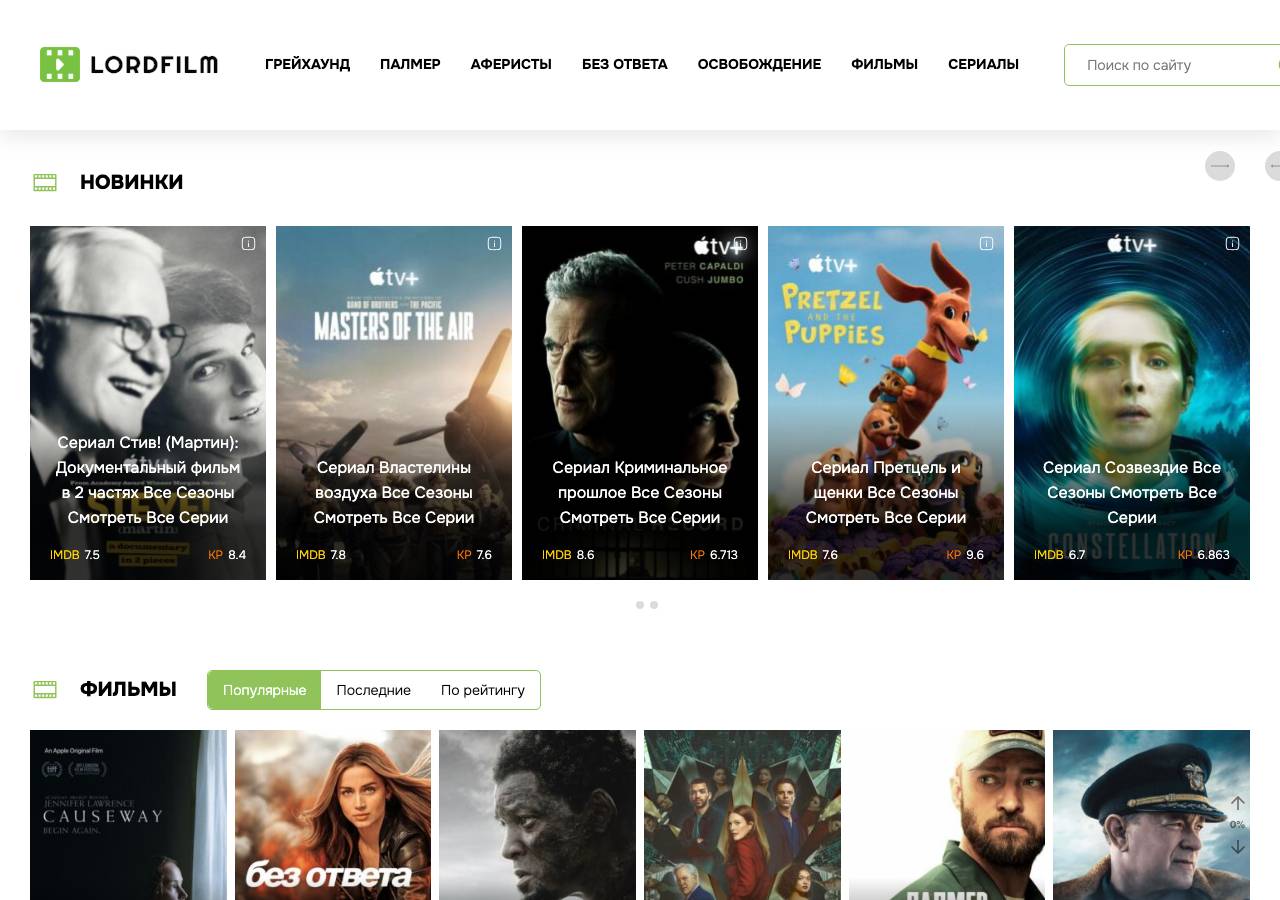Open the Палмер movie poster
This screenshot has height=900, width=1280.
(947, 815)
